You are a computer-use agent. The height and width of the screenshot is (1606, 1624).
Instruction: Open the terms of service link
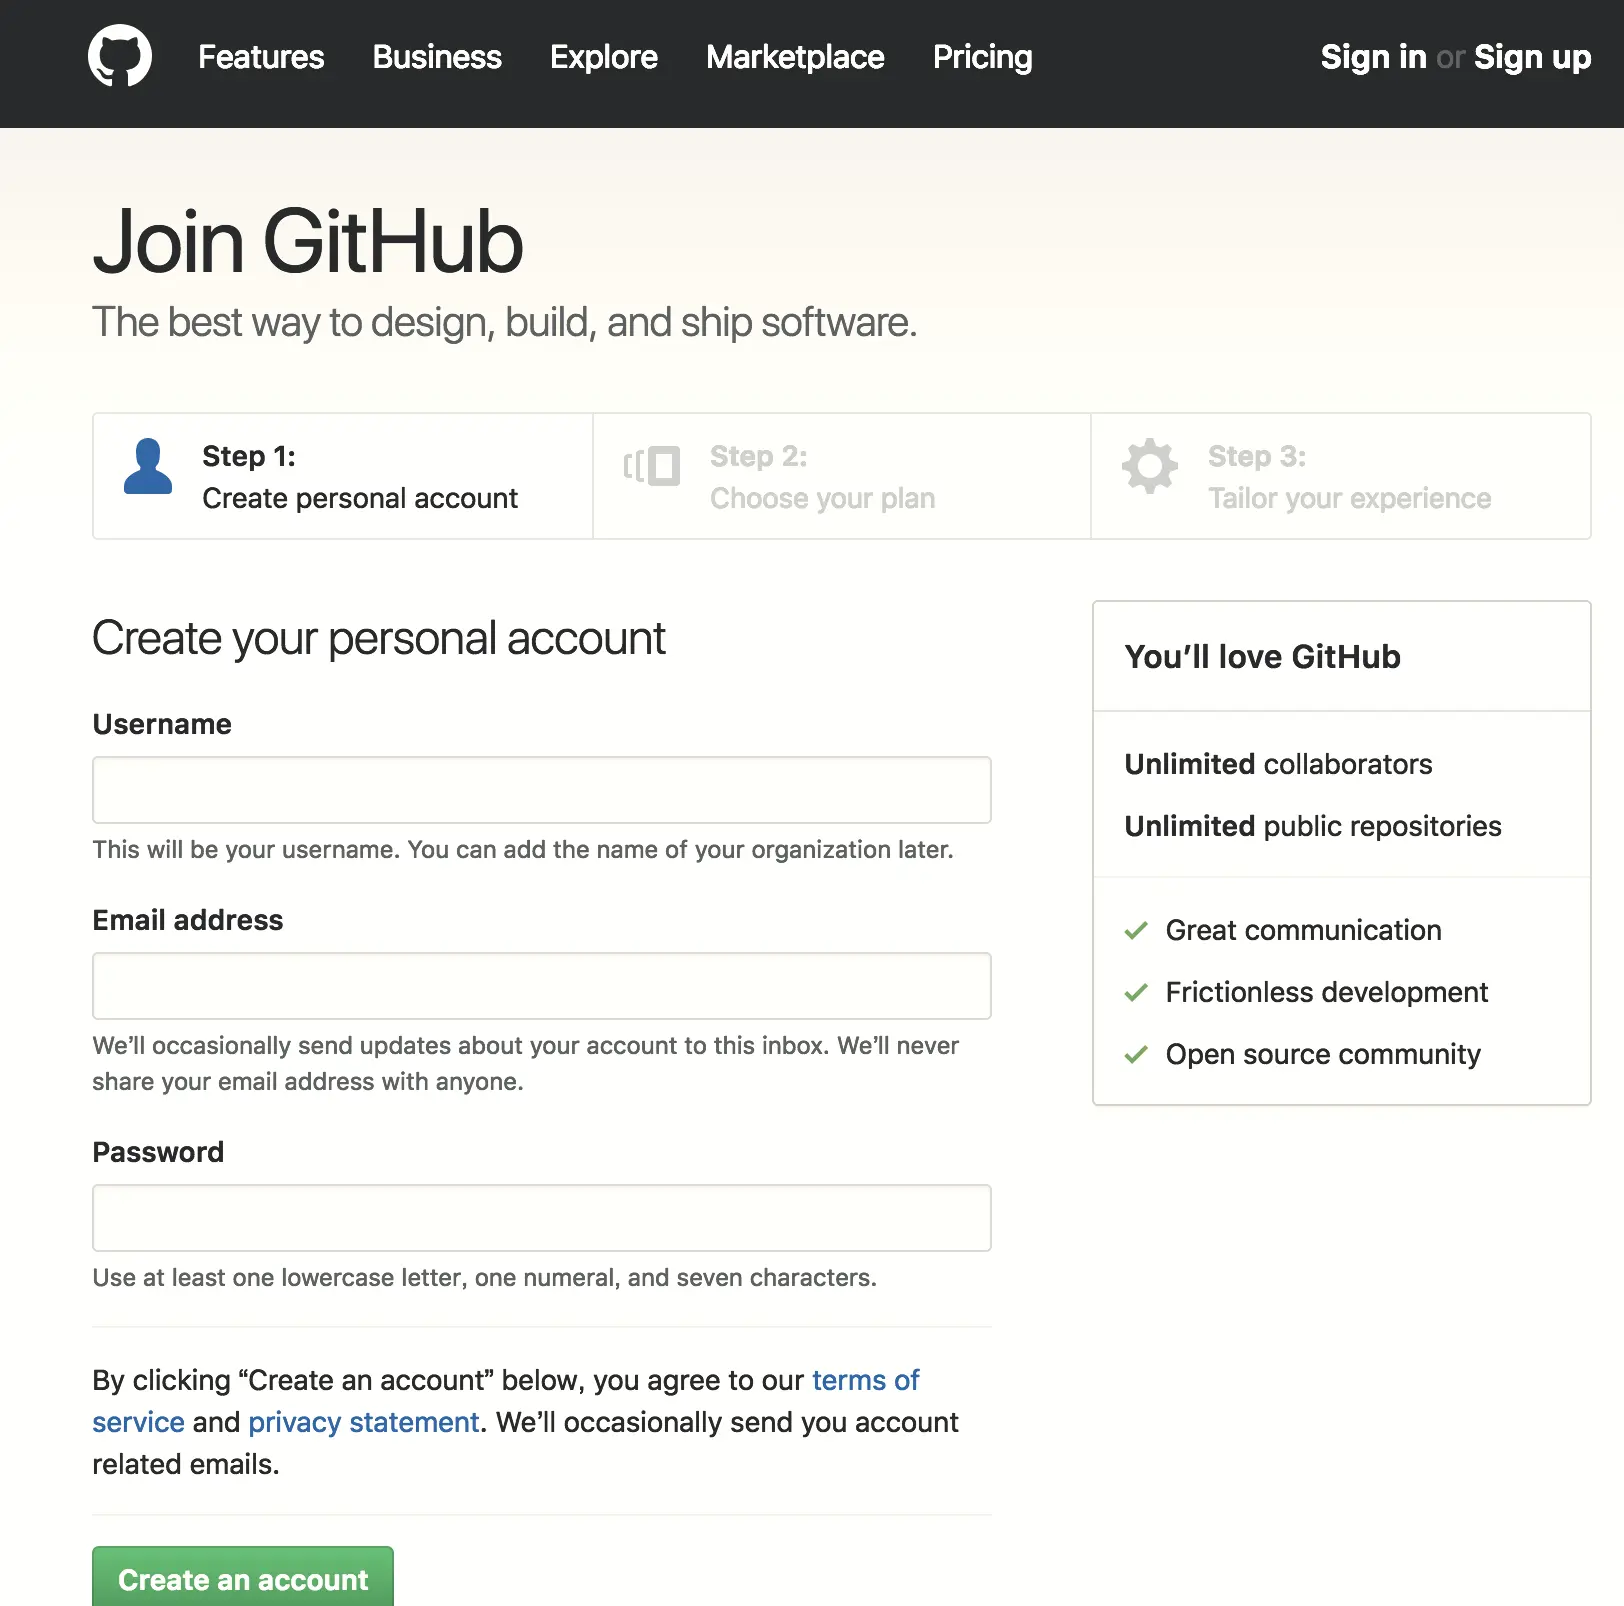point(865,1381)
